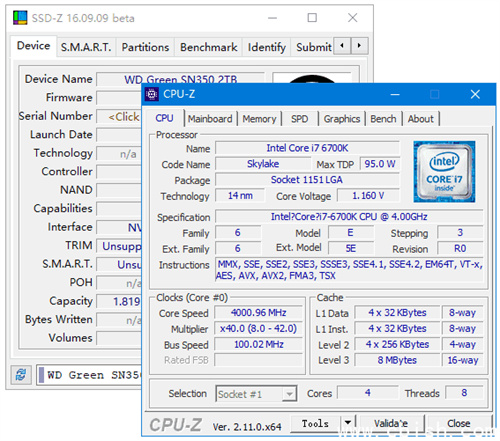500x441 pixels.
Task: Open the Tools dropdown arrow
Action: coord(348,423)
